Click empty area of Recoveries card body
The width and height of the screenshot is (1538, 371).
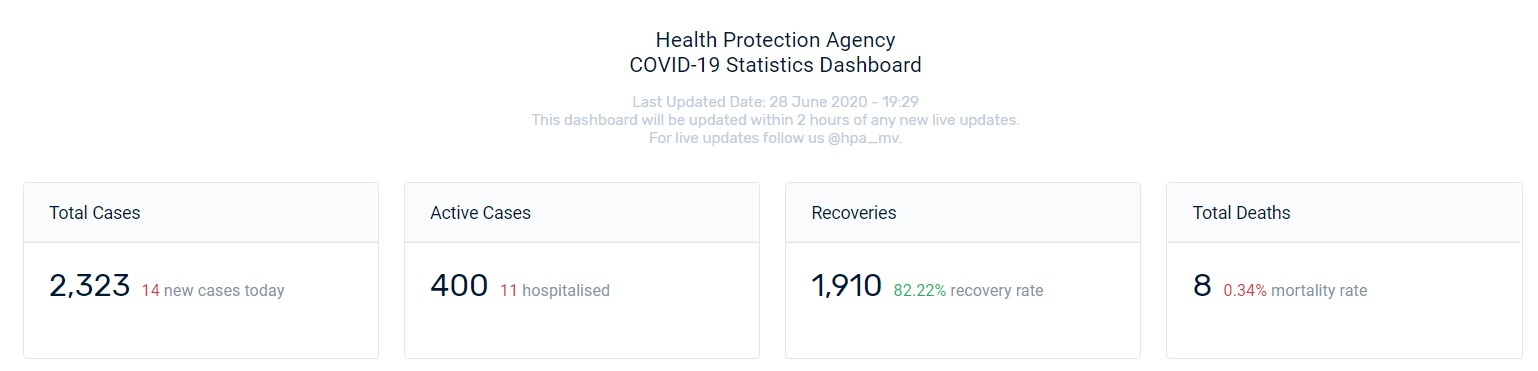pos(963,330)
